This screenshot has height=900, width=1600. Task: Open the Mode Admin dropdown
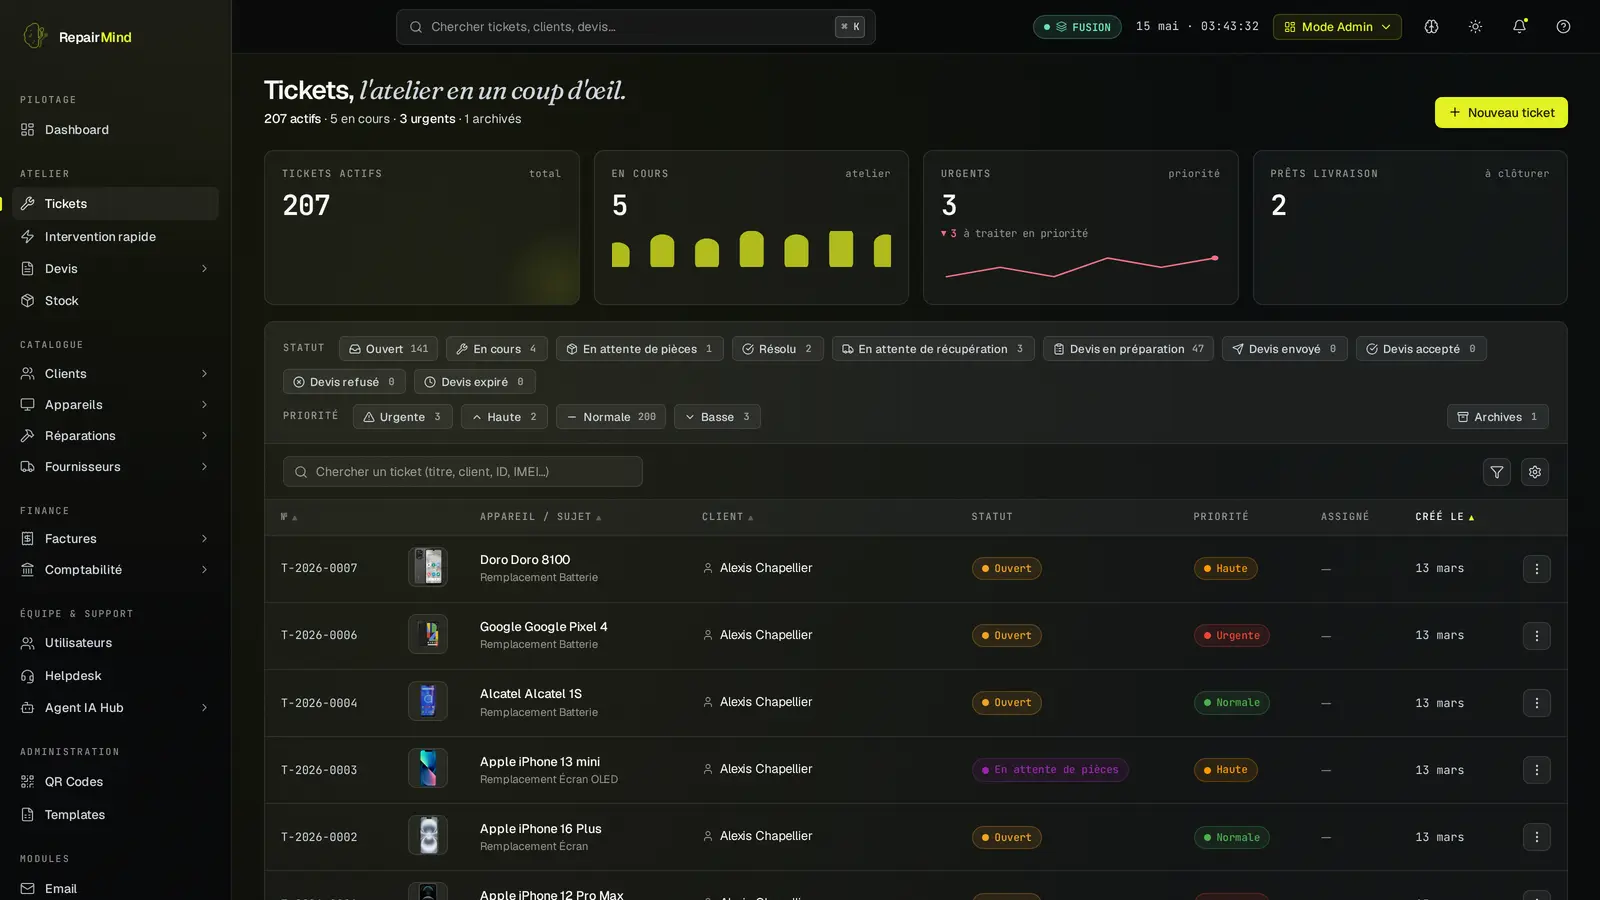(x=1337, y=27)
